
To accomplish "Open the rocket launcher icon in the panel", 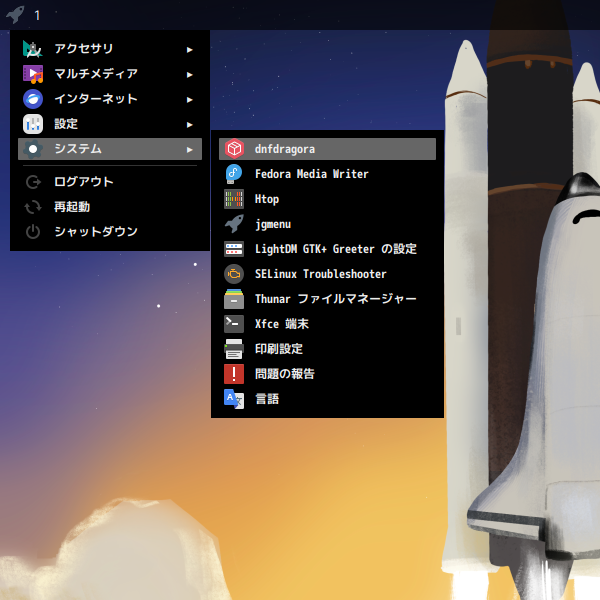I will (15, 15).
